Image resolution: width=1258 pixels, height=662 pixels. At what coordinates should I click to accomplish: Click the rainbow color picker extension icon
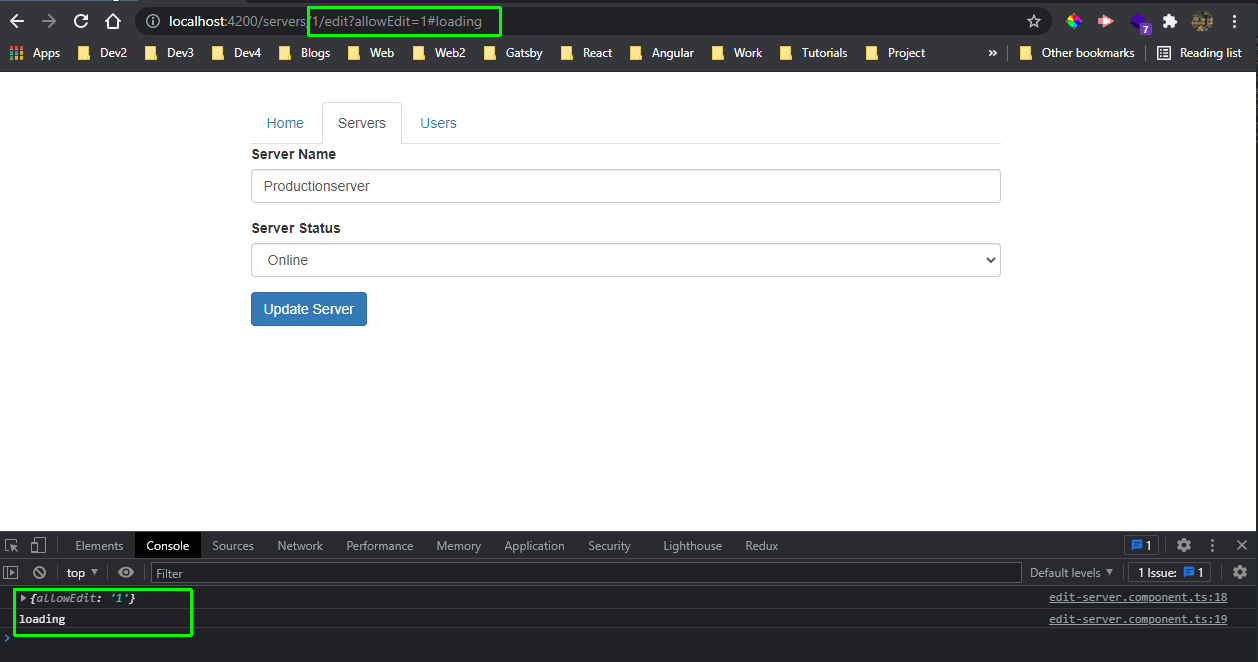[x=1074, y=21]
